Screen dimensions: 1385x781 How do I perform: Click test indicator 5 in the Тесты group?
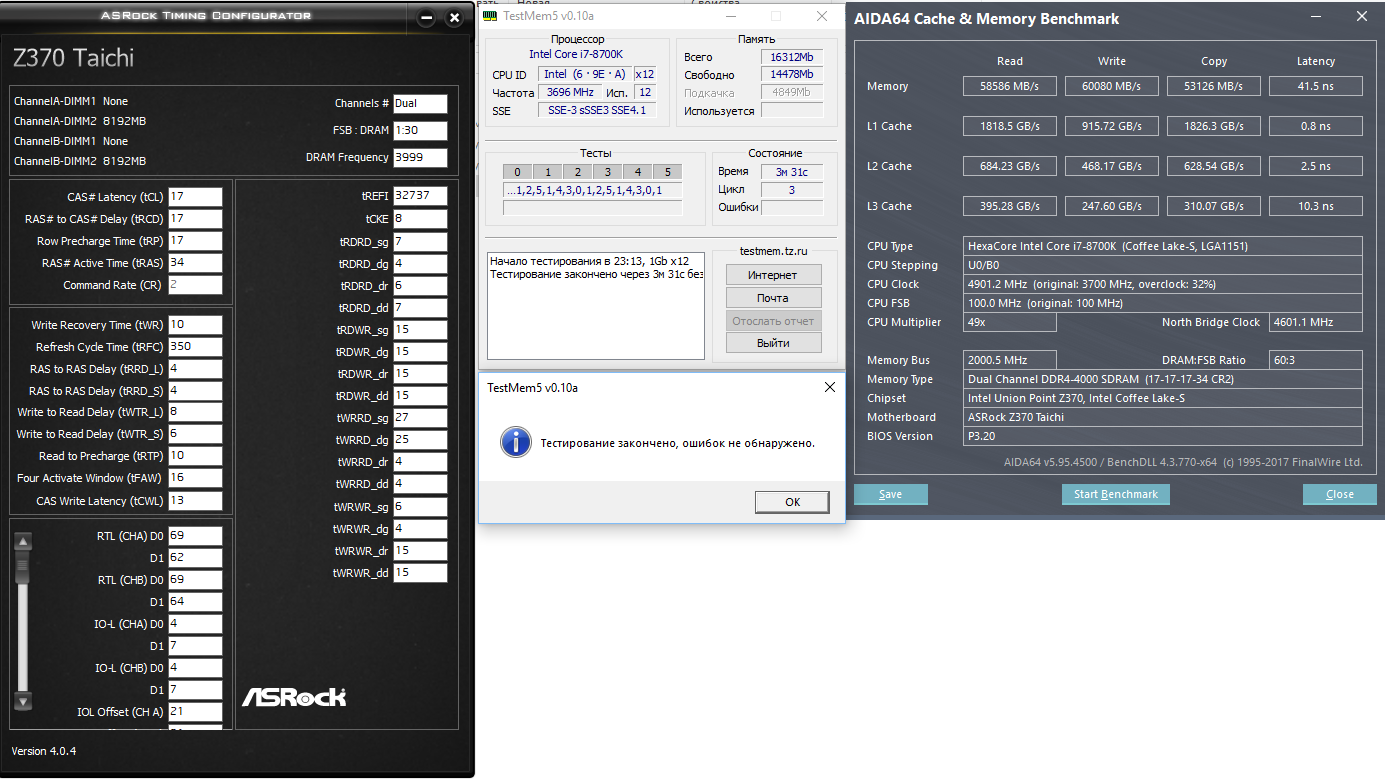(x=667, y=172)
